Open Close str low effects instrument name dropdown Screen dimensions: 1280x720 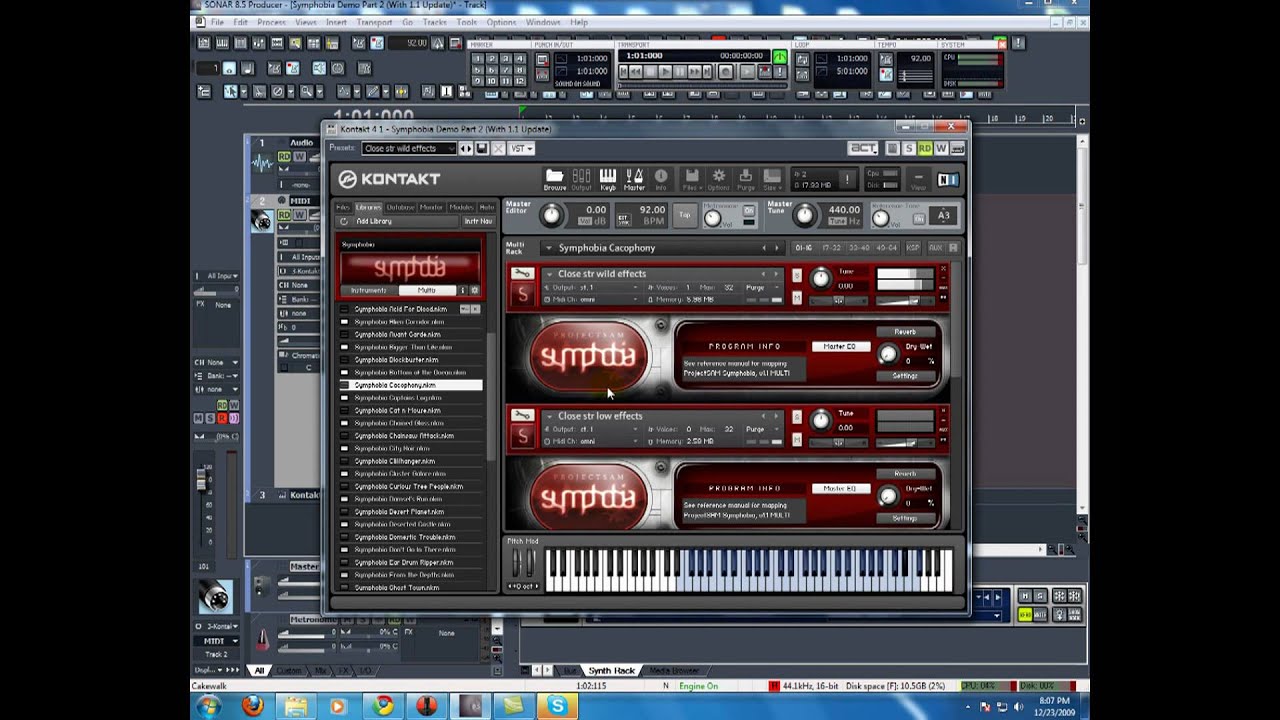[549, 416]
